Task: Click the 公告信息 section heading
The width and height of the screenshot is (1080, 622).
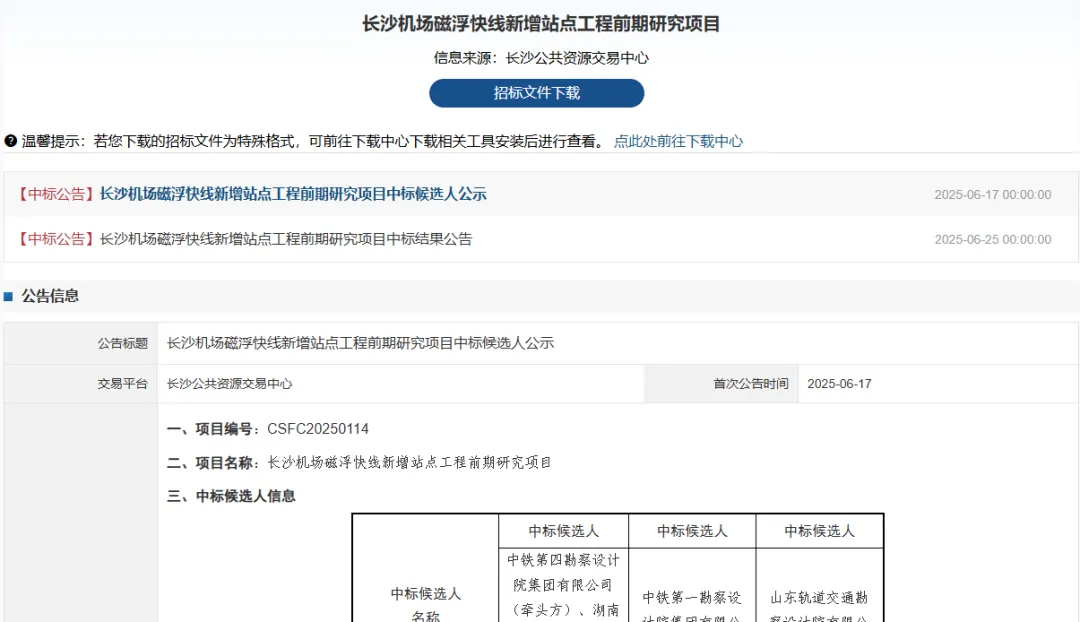Action: click(x=50, y=296)
